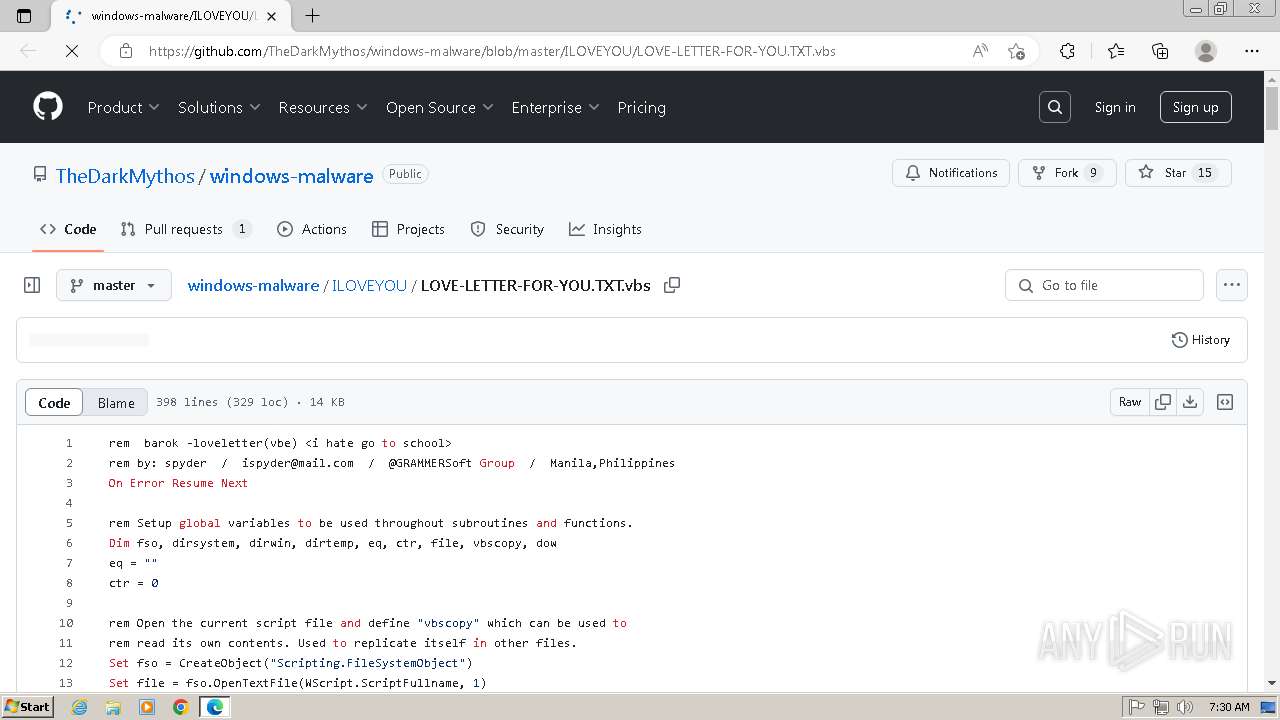Close the windows-malware browser tab
Image resolution: width=1280 pixels, height=720 pixels.
271,16
